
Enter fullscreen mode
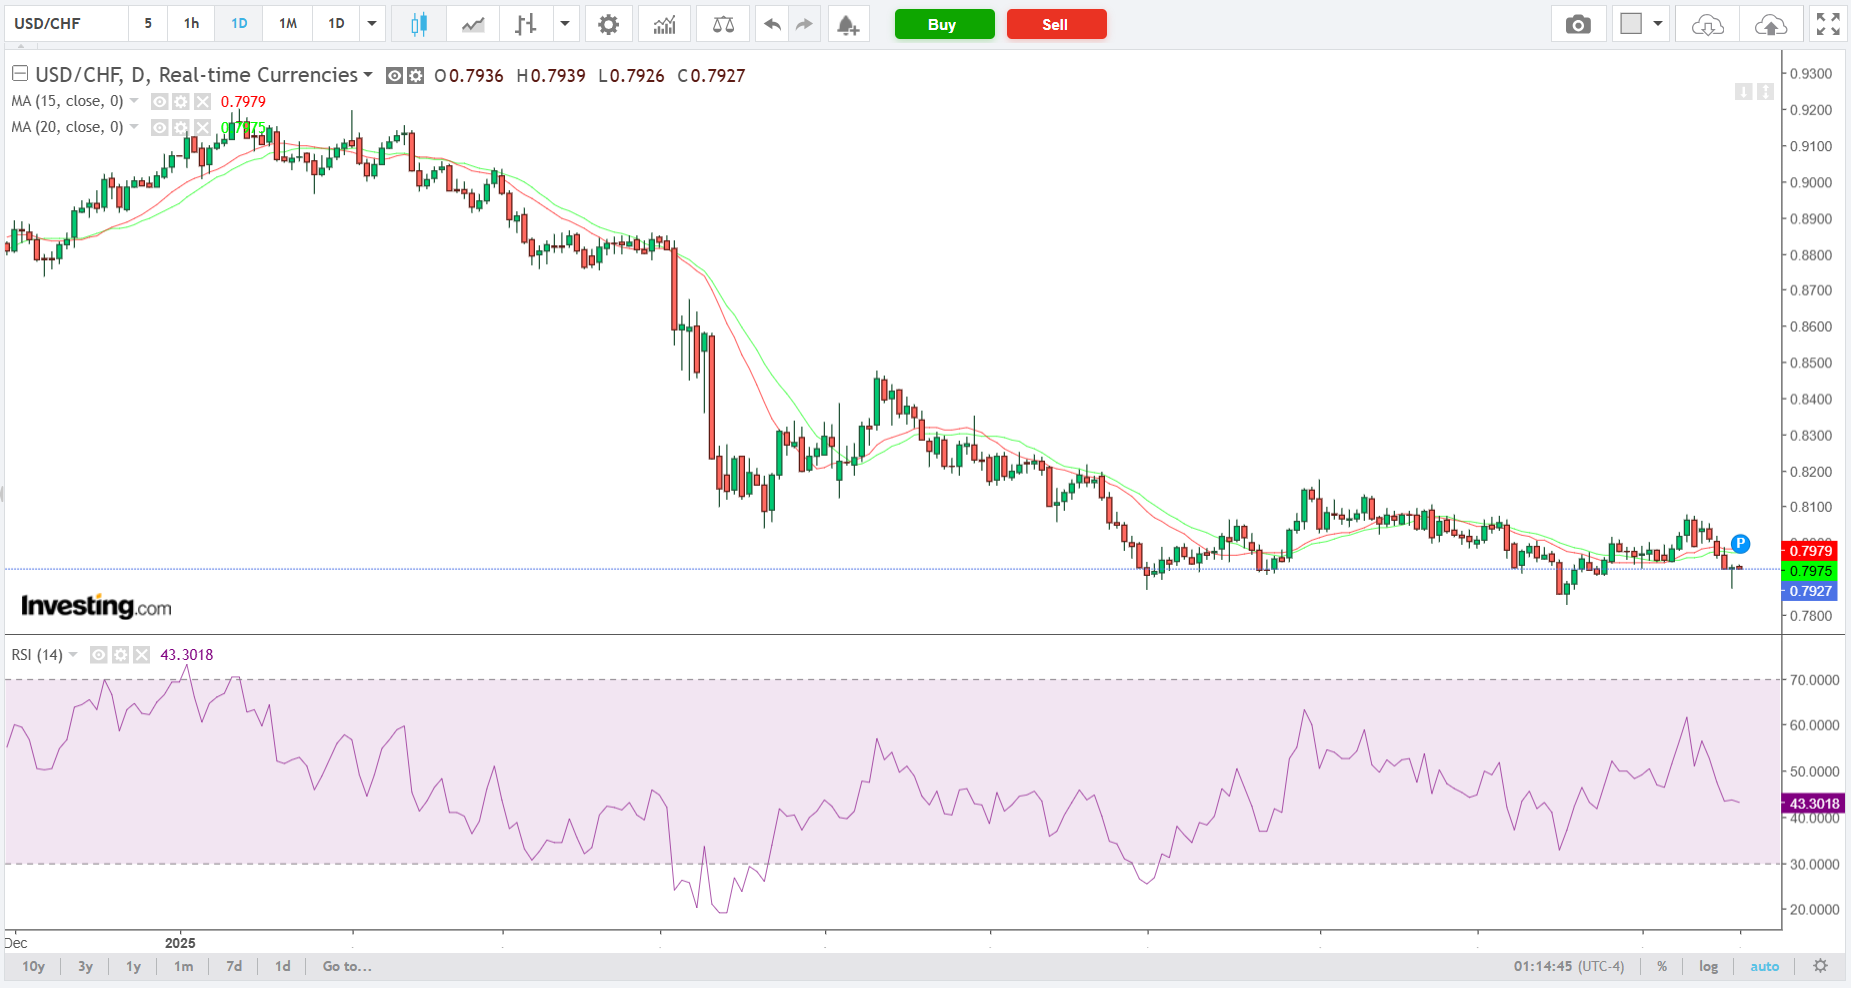(1828, 24)
